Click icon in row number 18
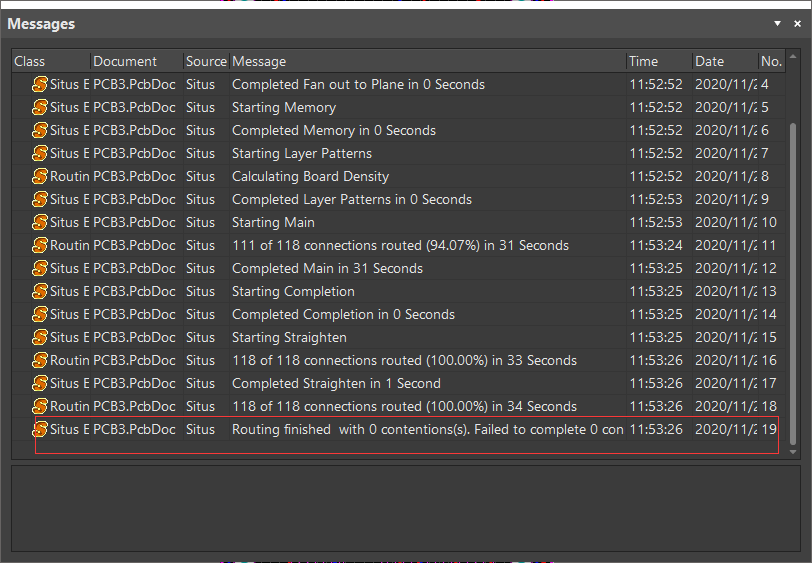Screen dimensions: 812x563 pos(40,406)
